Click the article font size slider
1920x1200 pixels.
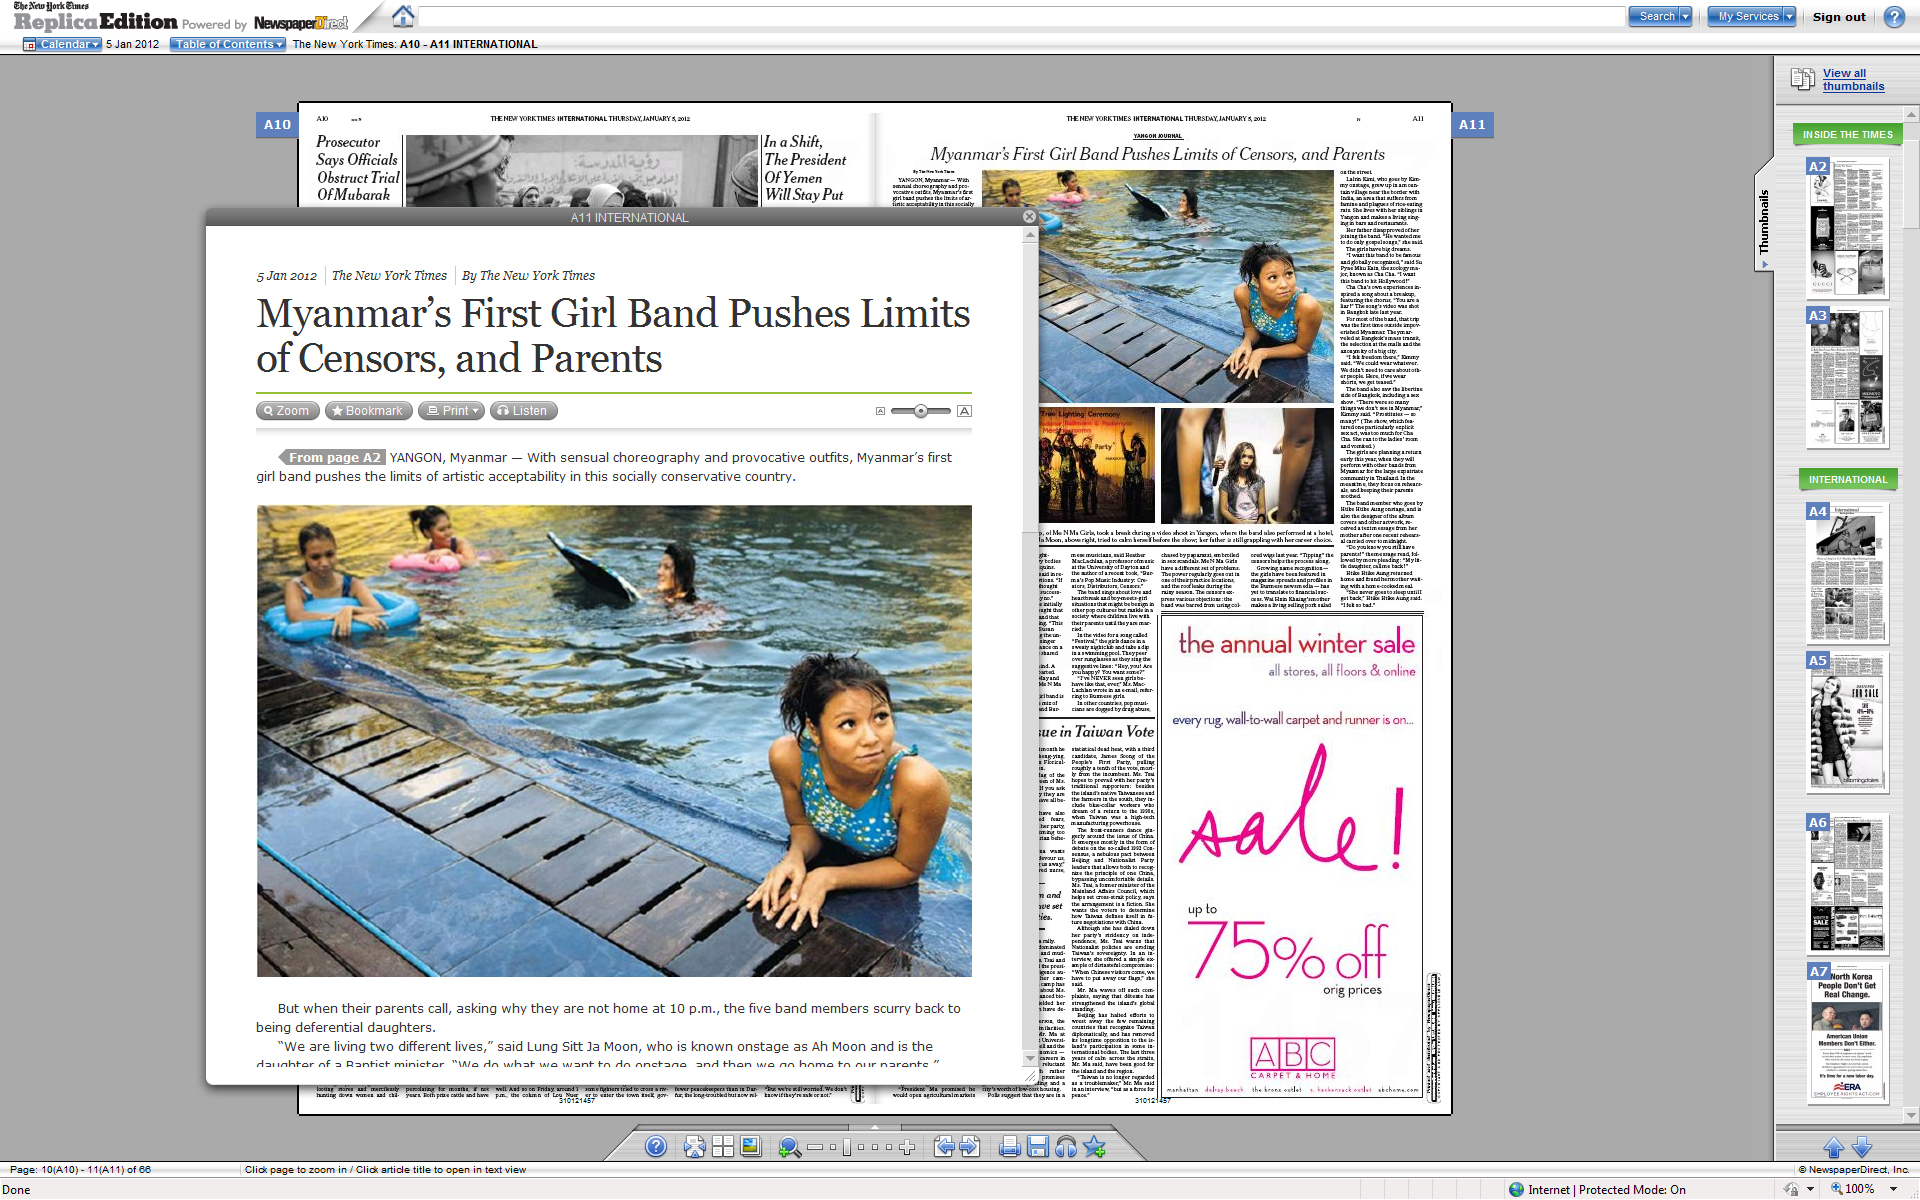pos(920,411)
